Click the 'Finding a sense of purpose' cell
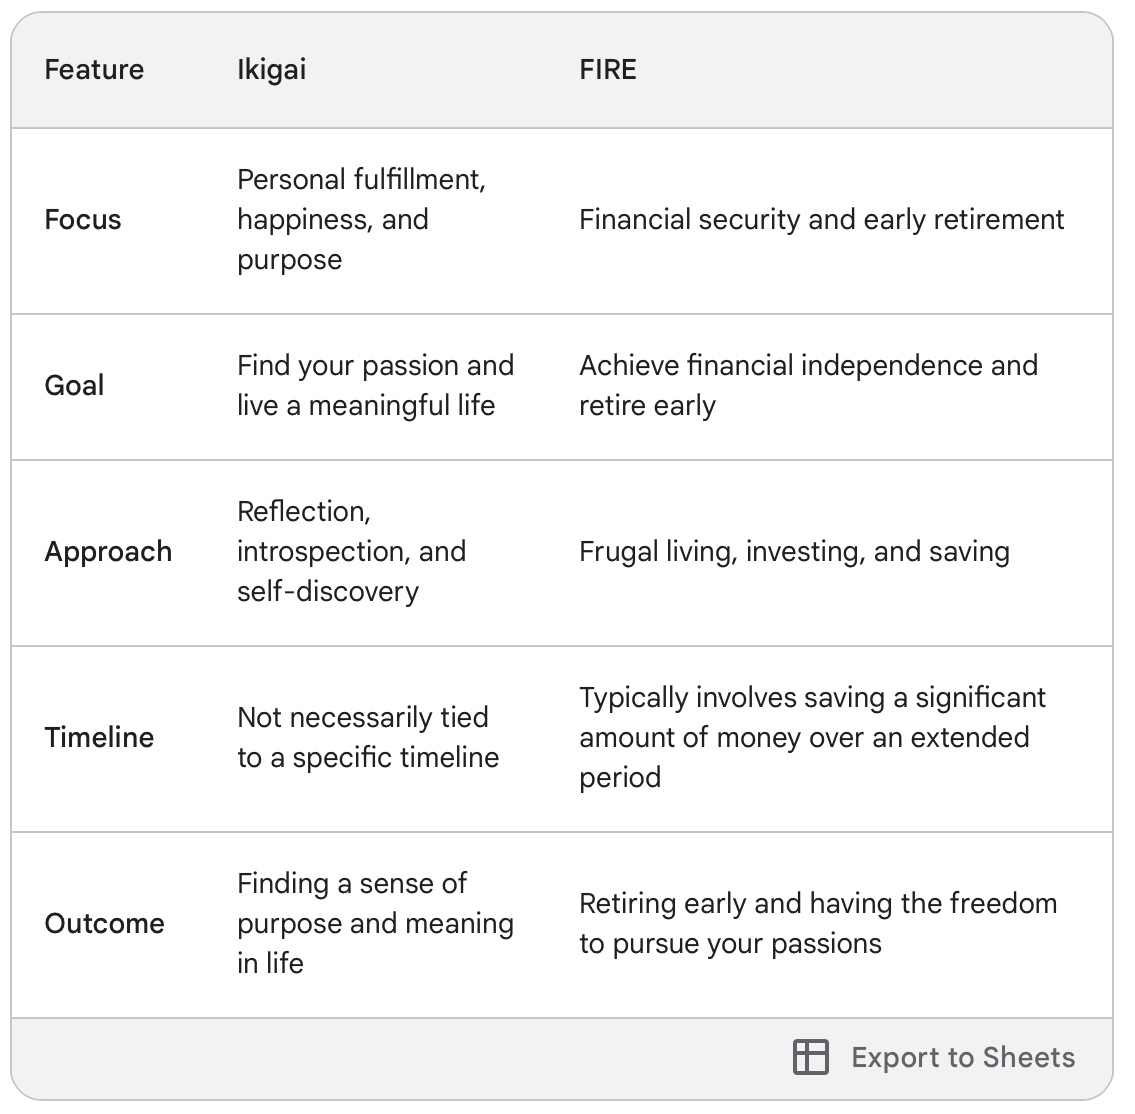1135x1114 pixels. tap(375, 923)
